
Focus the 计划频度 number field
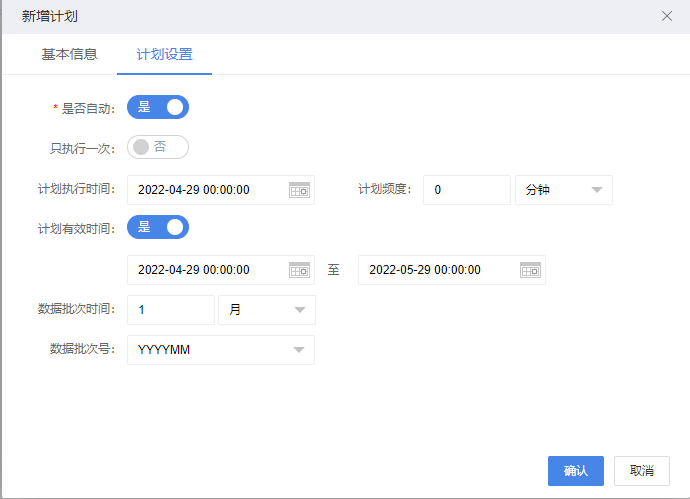tap(467, 190)
